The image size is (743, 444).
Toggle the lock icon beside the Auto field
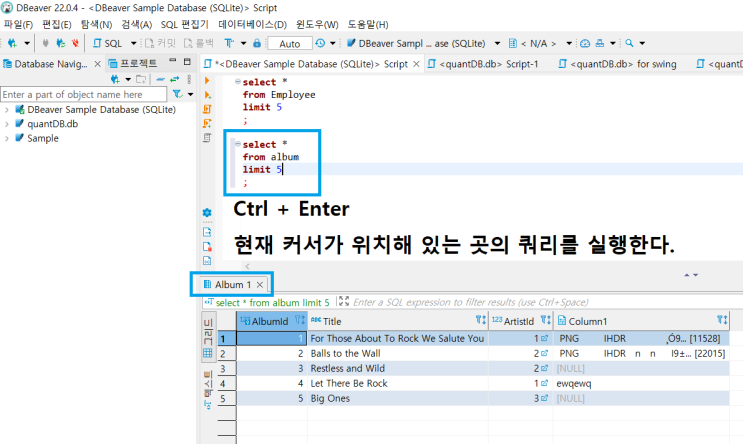pos(257,43)
